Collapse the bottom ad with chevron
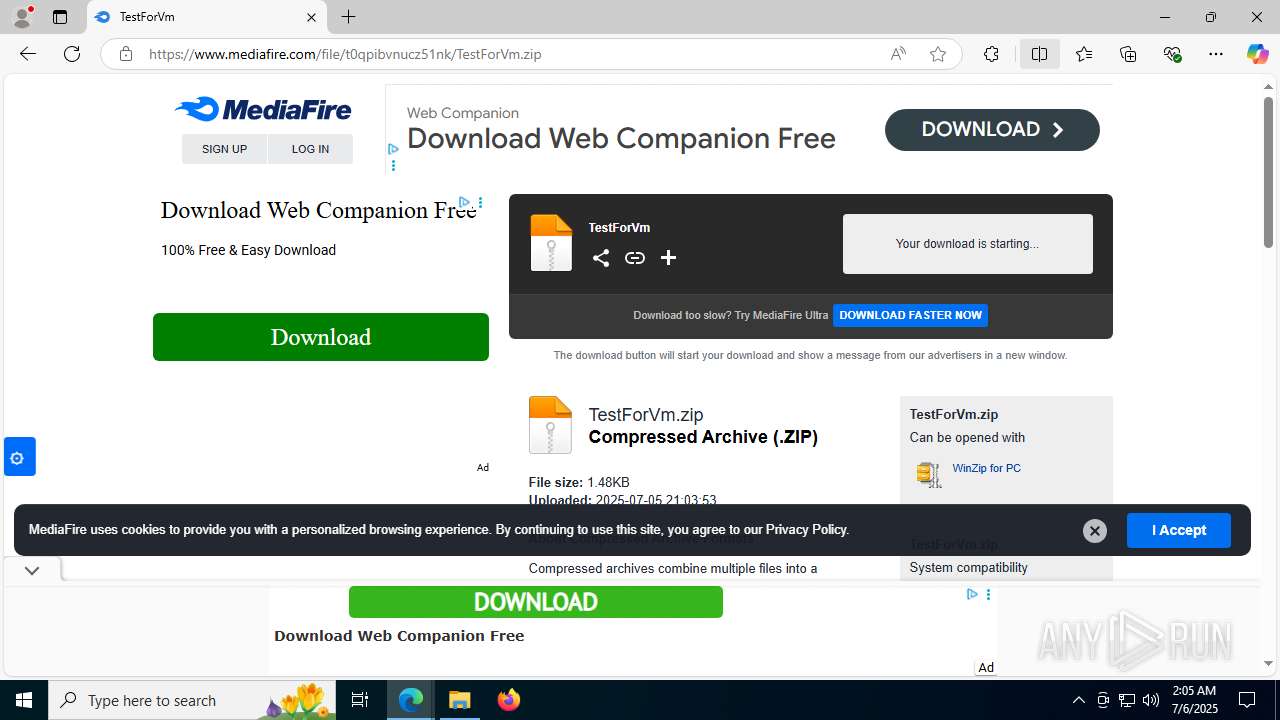The width and height of the screenshot is (1280, 720). tap(32, 570)
